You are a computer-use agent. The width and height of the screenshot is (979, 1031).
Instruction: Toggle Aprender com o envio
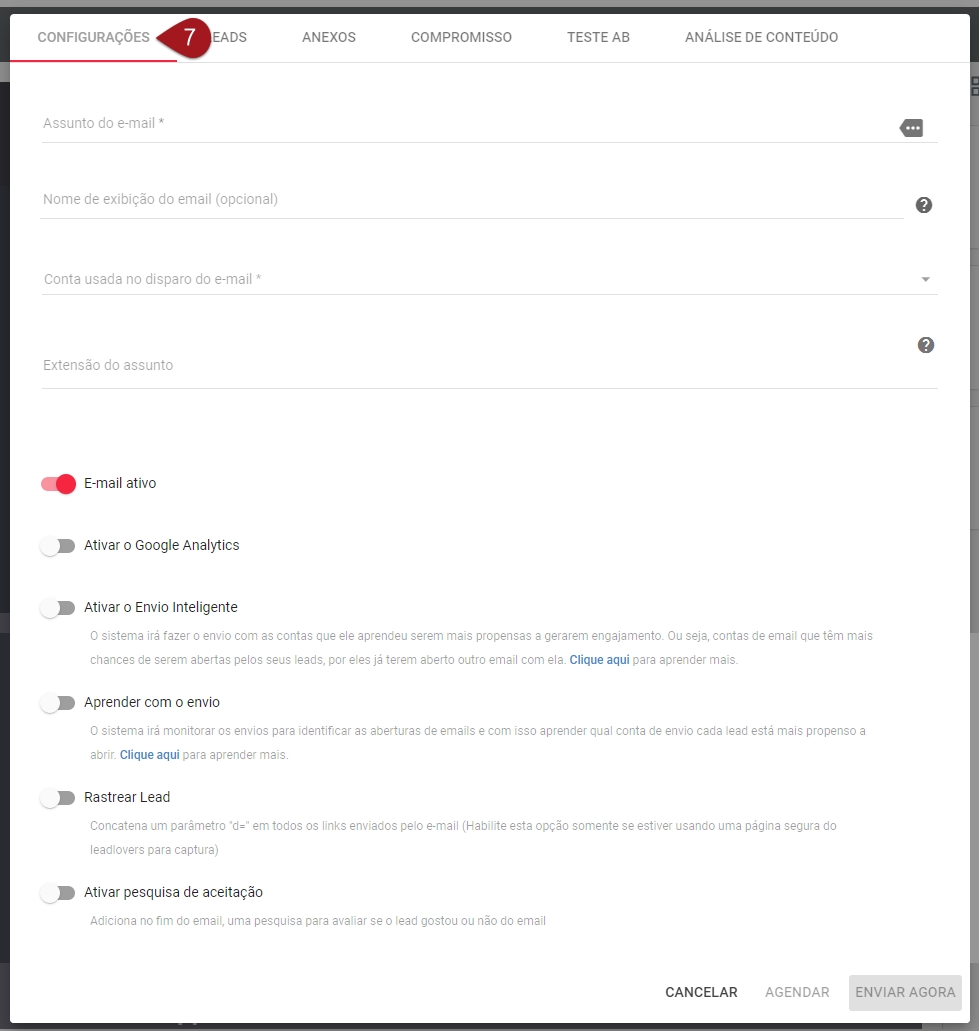tap(58, 704)
